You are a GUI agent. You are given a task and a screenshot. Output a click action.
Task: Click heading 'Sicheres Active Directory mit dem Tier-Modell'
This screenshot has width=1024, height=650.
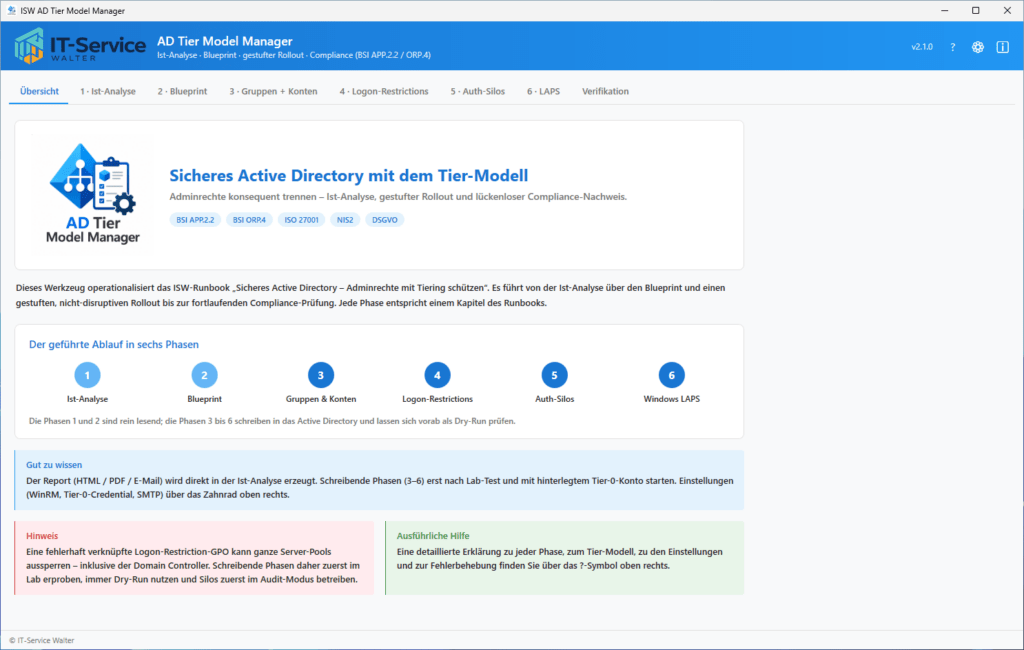pos(349,176)
